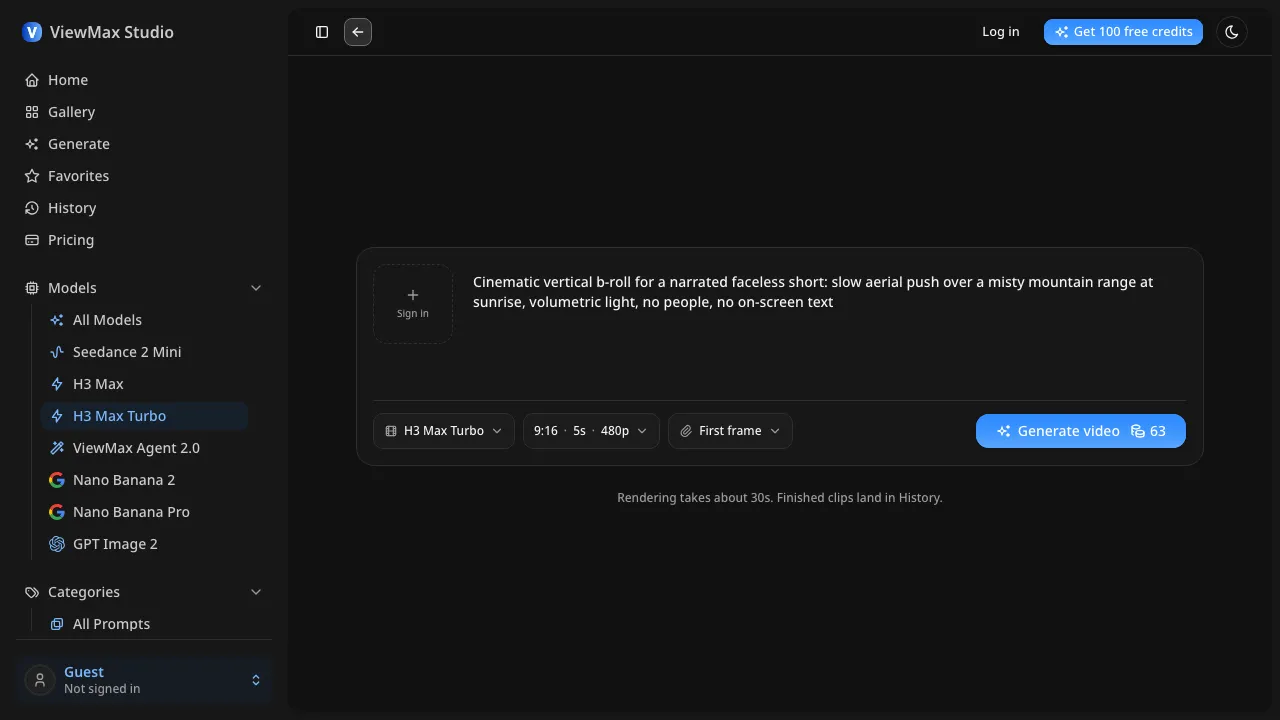This screenshot has width=1280, height=720.
Task: Go back with the arrow button
Action: [x=358, y=32]
